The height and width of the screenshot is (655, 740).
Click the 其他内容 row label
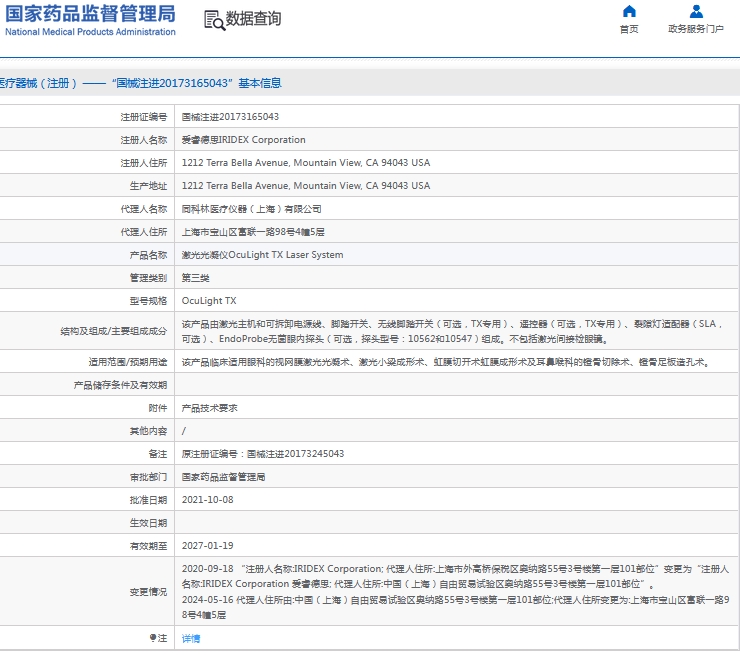pyautogui.click(x=149, y=431)
